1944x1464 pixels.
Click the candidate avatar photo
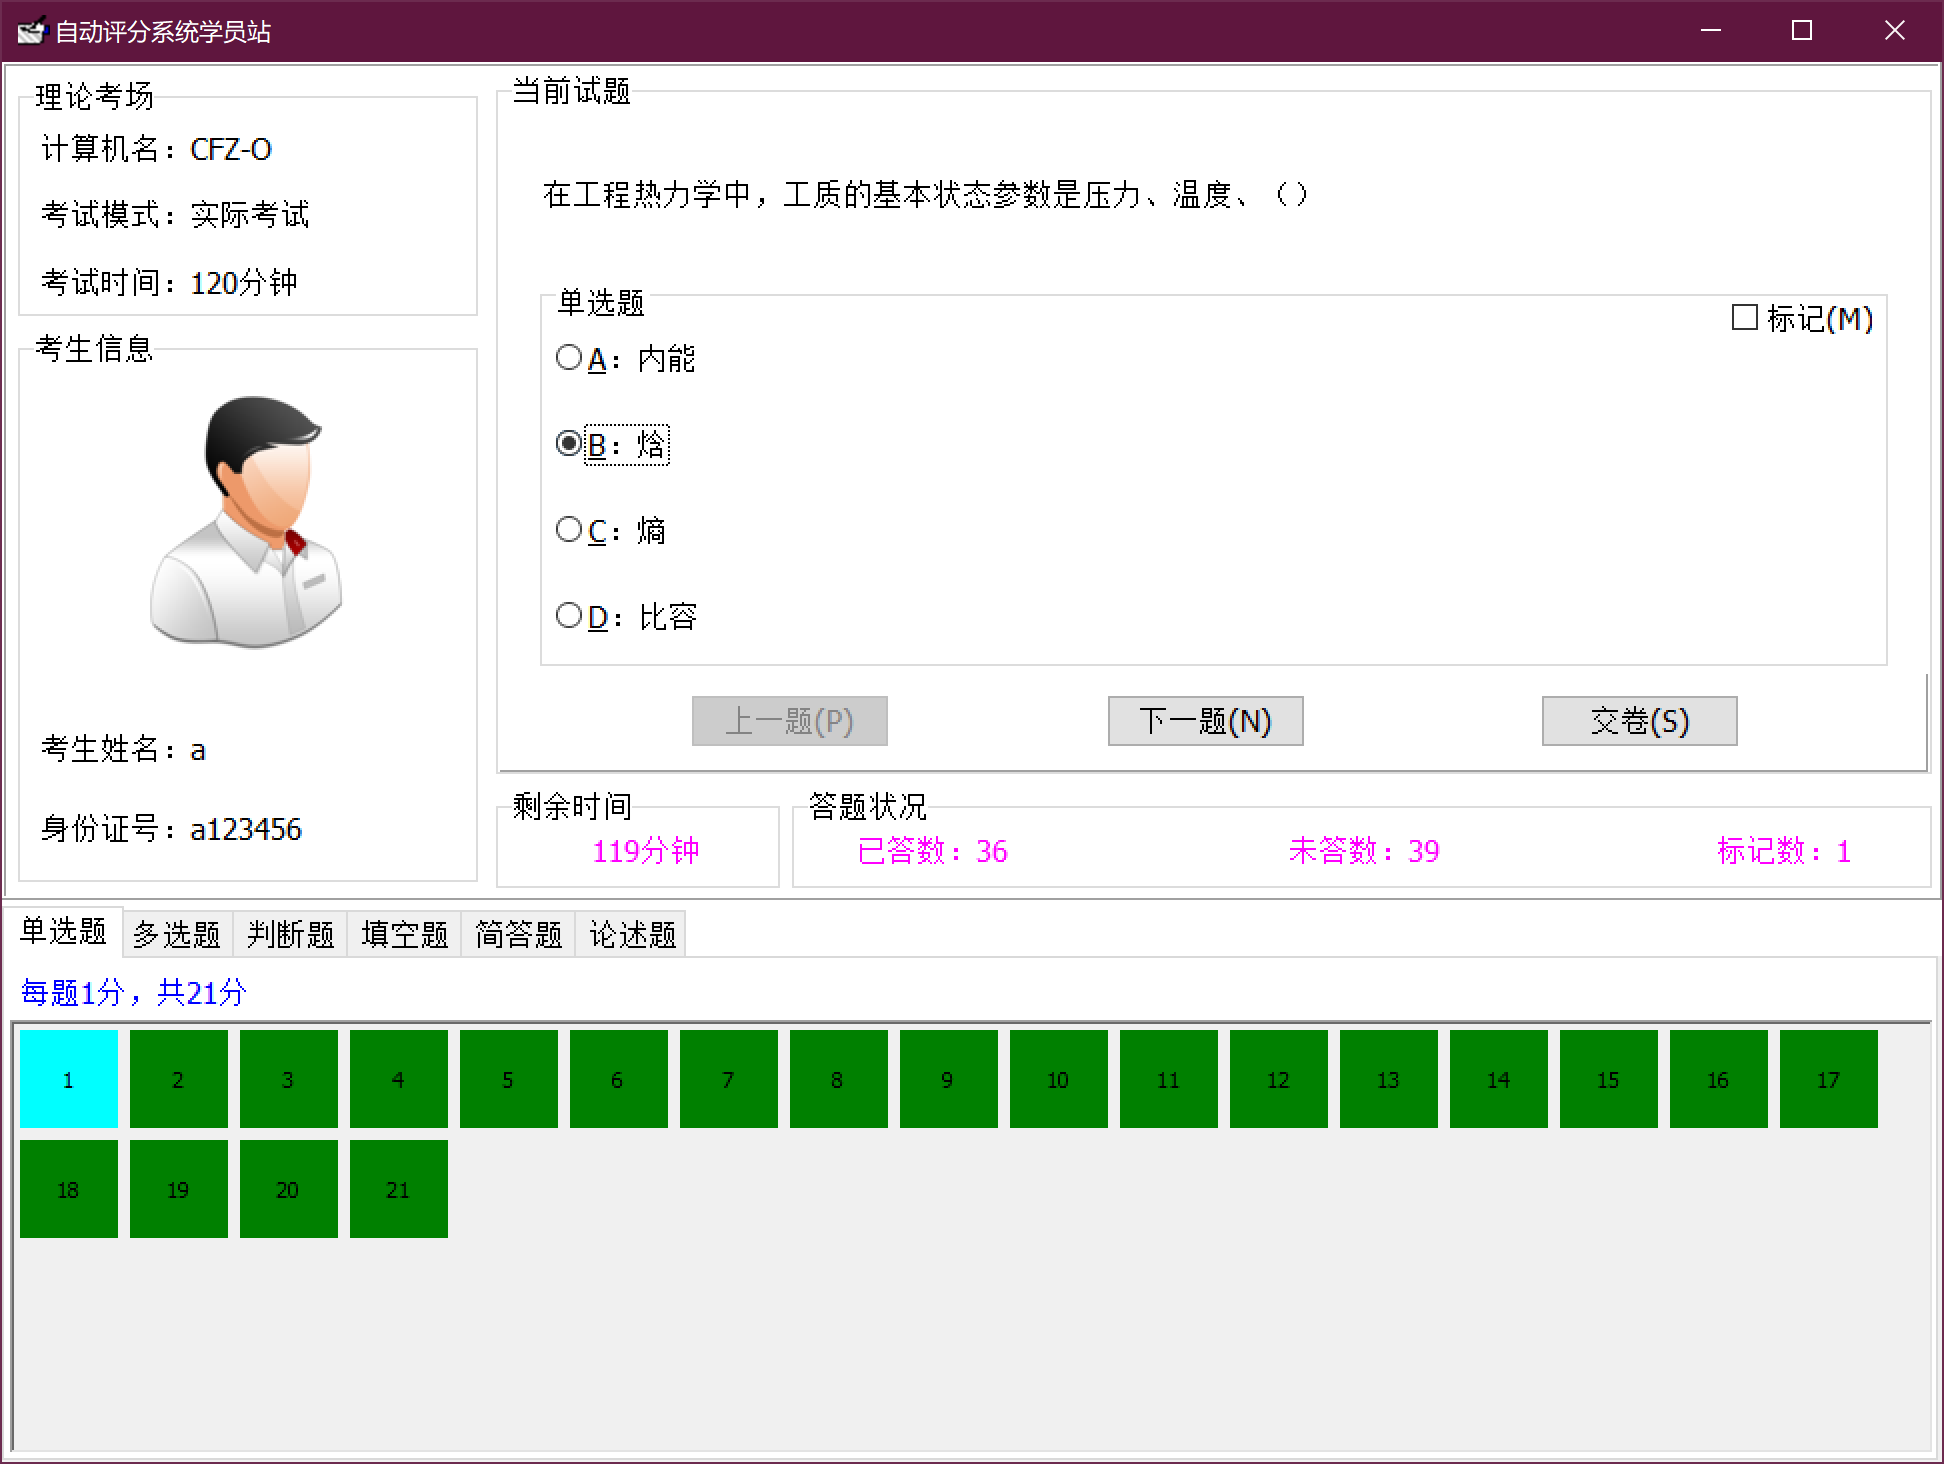[247, 521]
